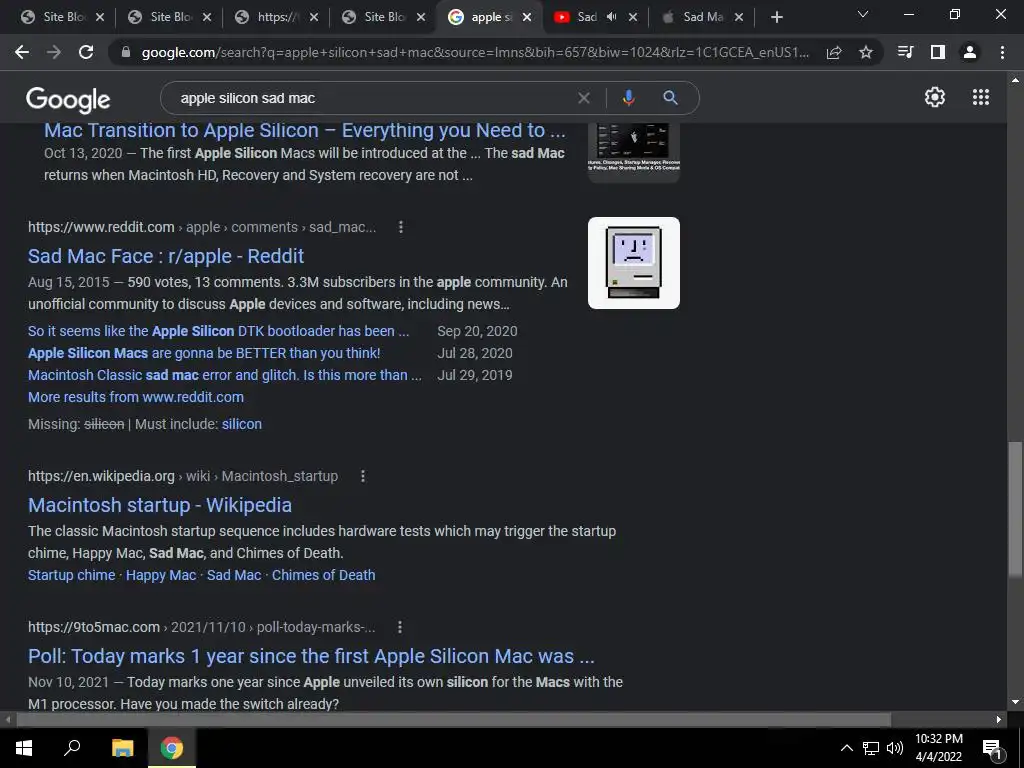Click More results from www.reddit.com
The height and width of the screenshot is (768, 1024).
click(x=136, y=397)
